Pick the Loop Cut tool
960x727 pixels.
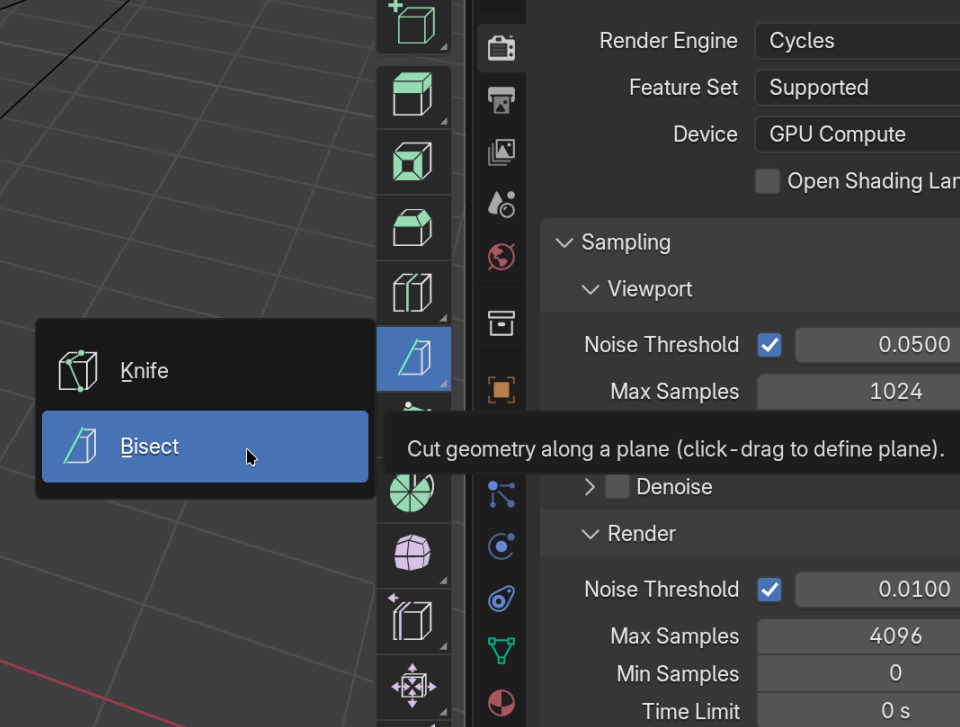click(412, 294)
